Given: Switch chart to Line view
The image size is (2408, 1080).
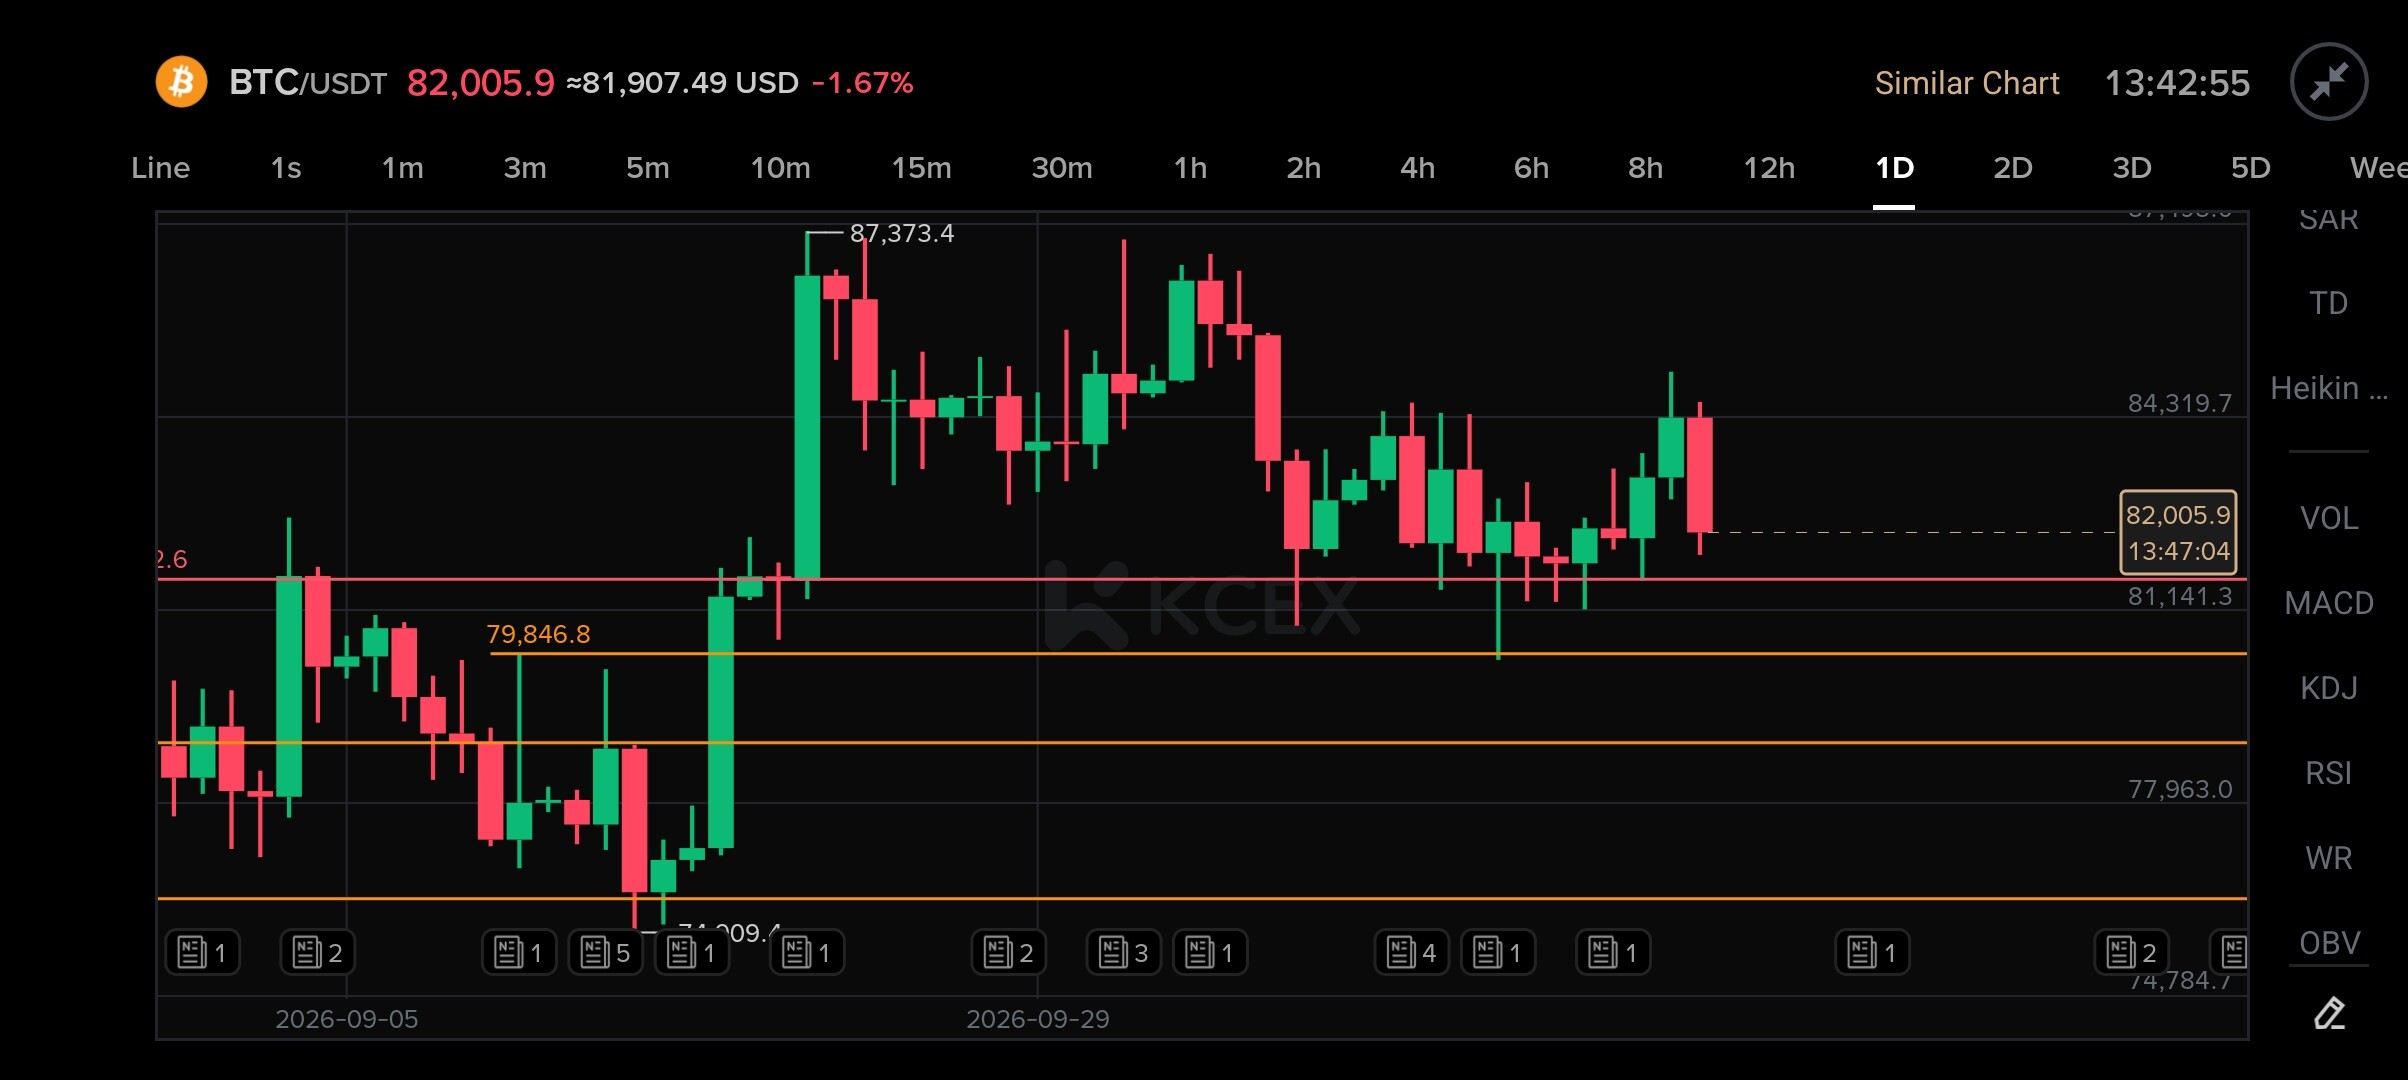Looking at the screenshot, I should coord(160,168).
